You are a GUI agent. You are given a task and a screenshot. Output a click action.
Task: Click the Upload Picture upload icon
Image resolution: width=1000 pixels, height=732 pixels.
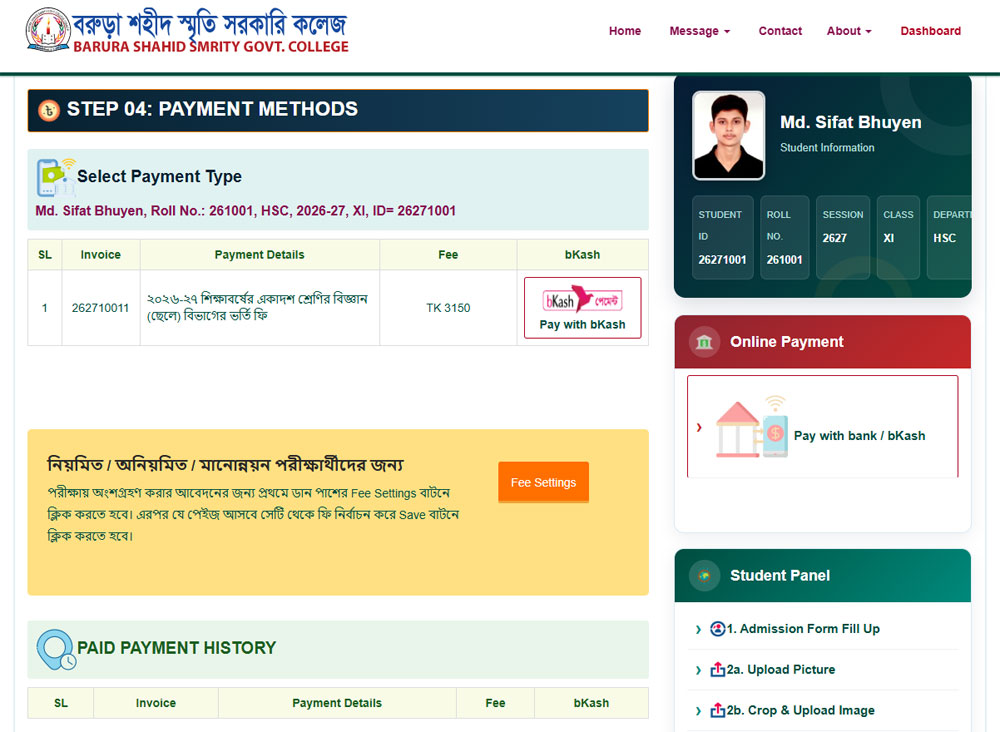[x=717, y=670]
